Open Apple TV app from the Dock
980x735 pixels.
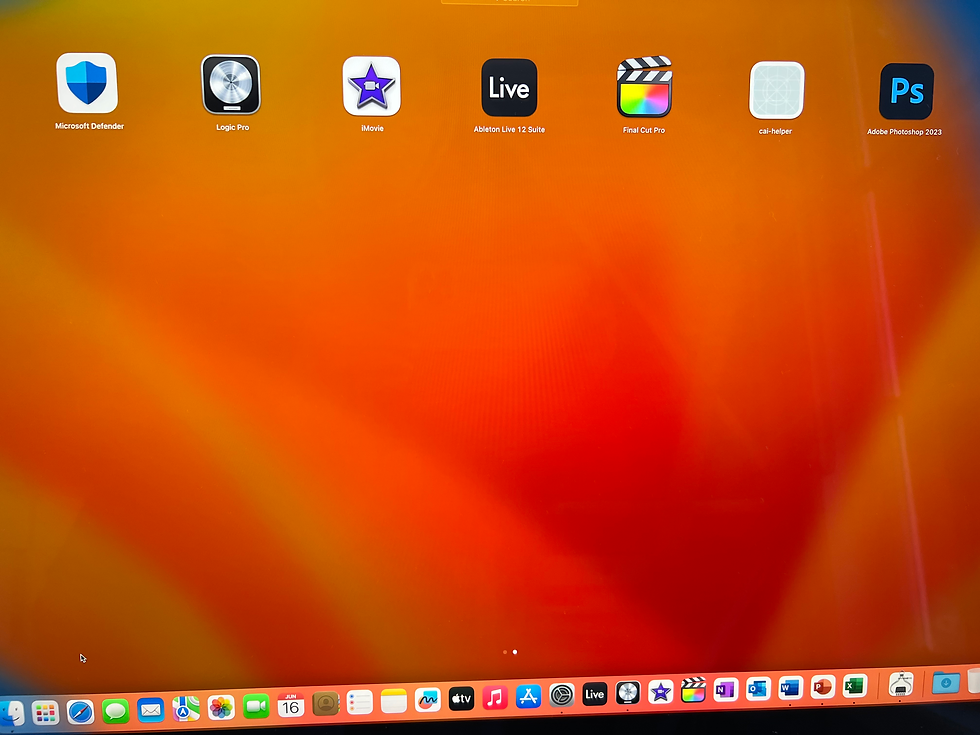[x=461, y=699]
